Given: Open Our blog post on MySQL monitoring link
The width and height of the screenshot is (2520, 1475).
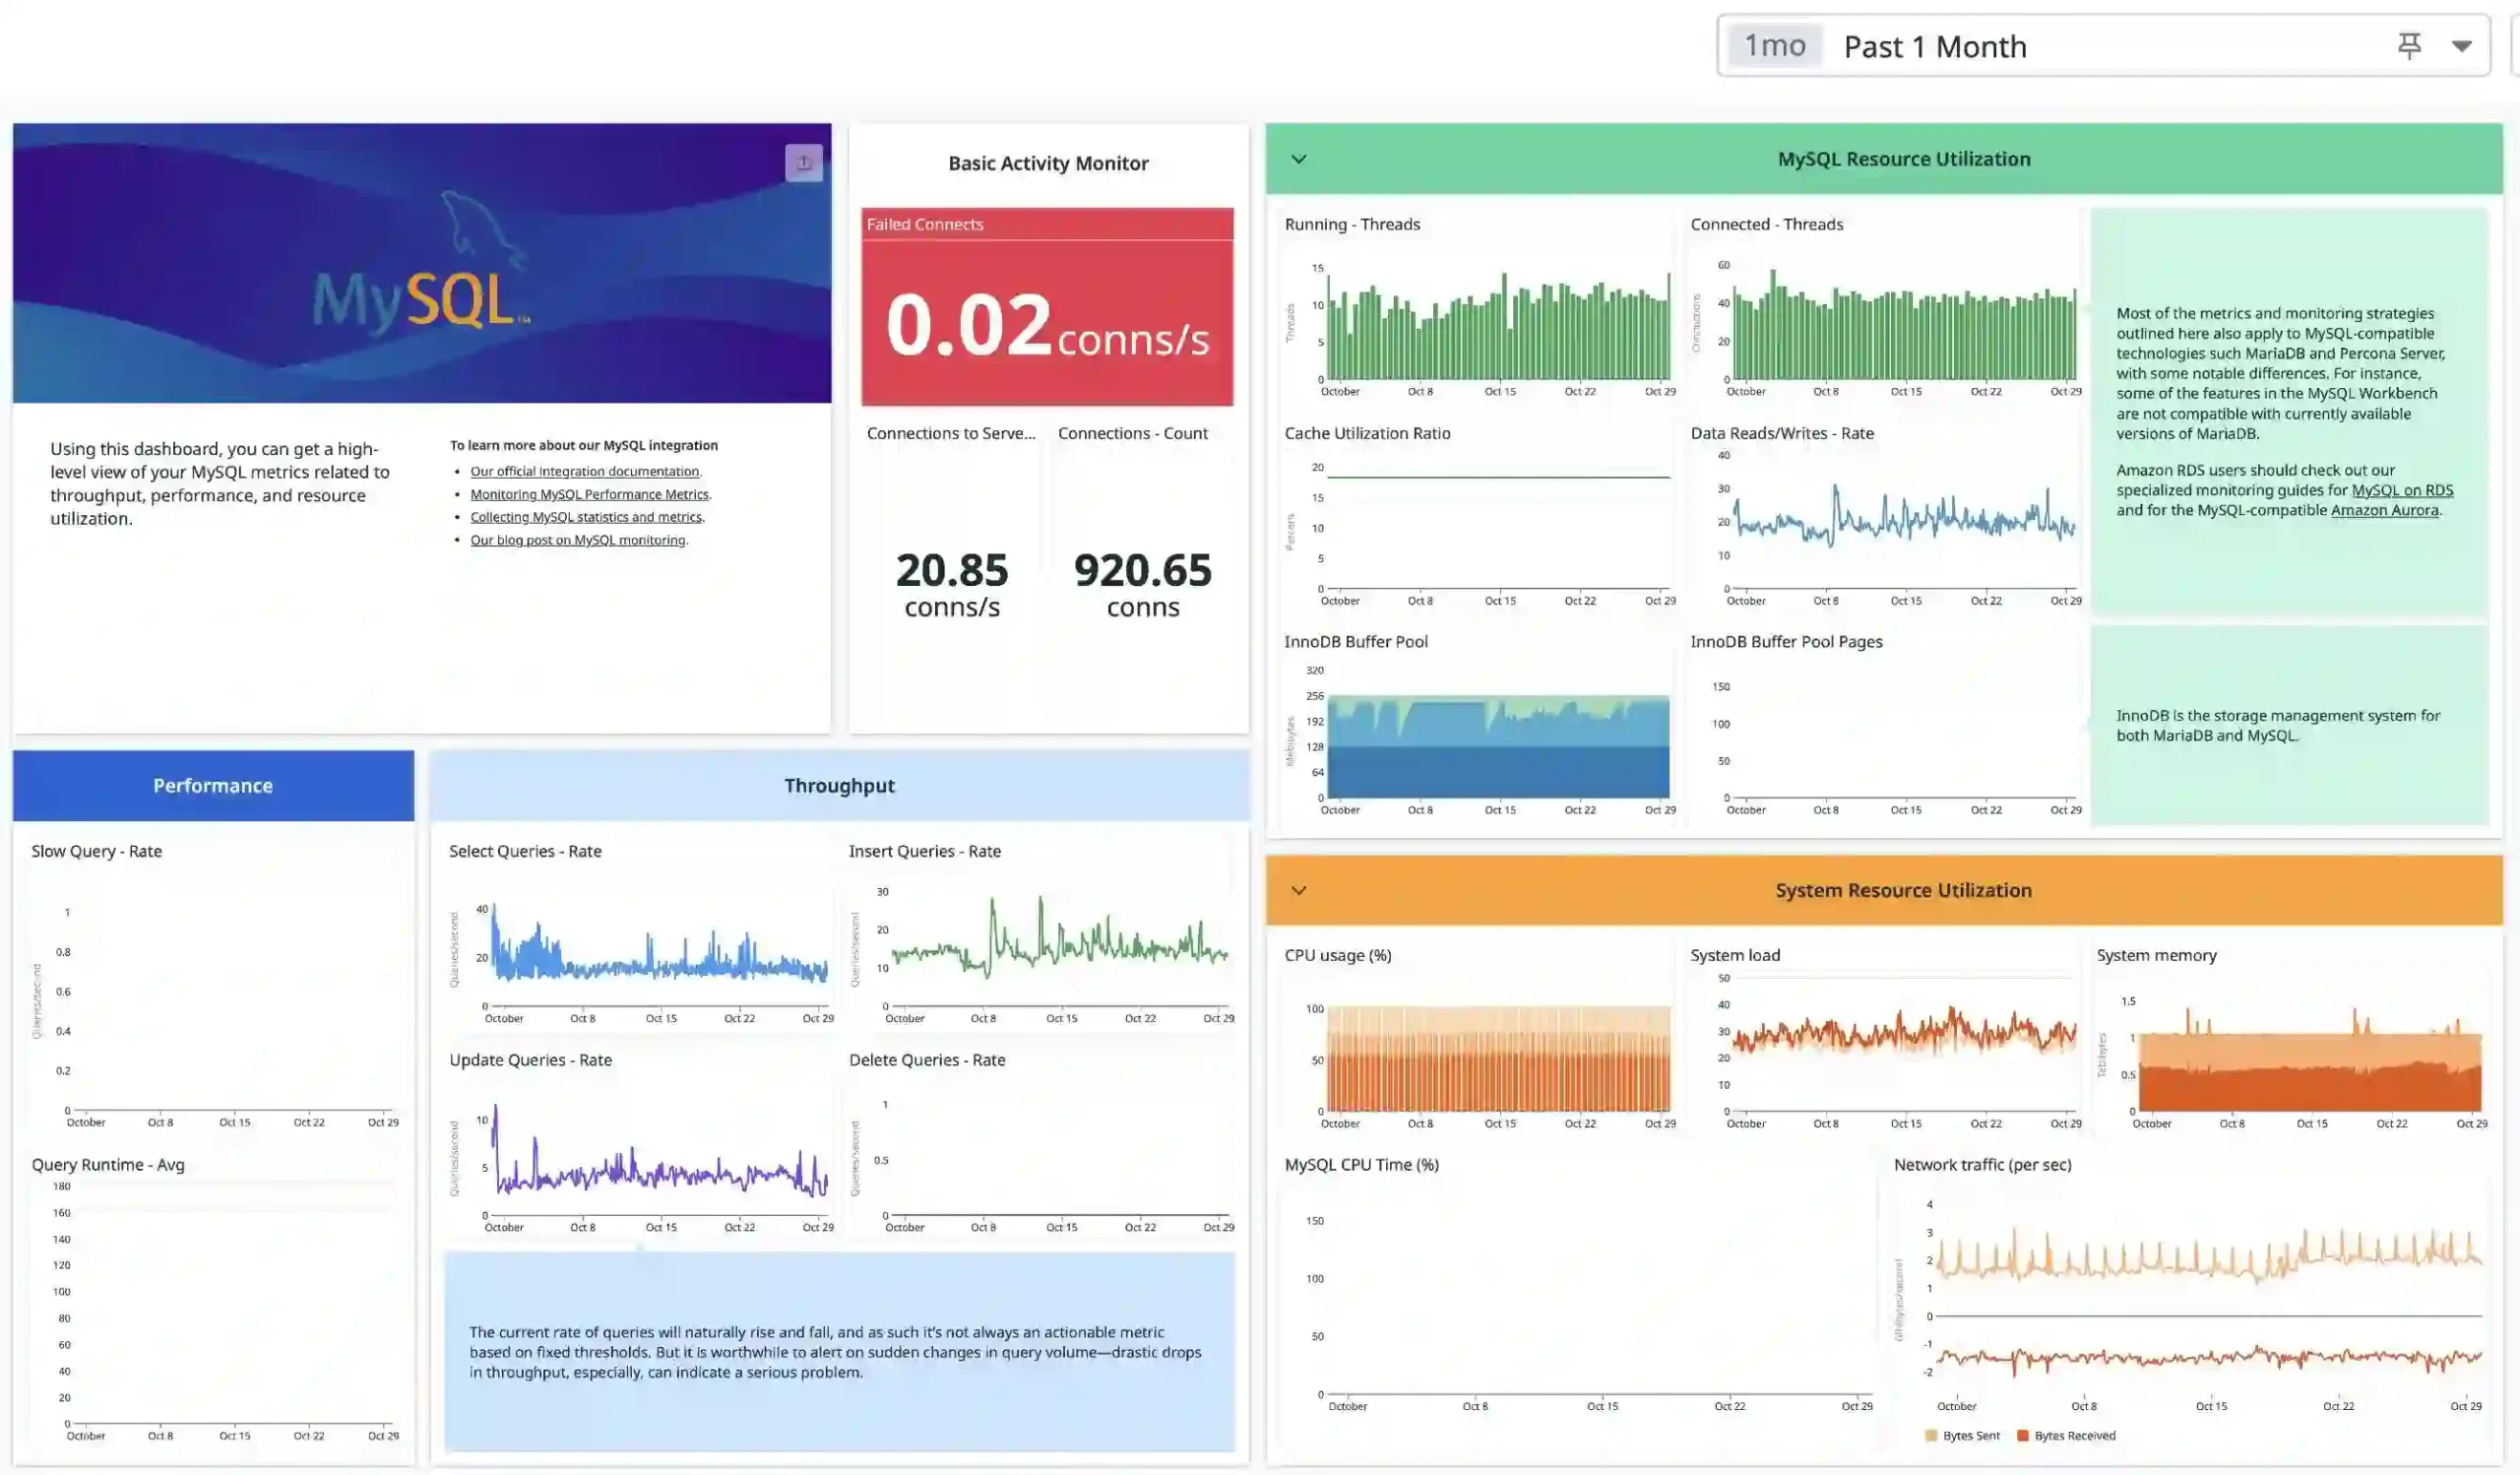Looking at the screenshot, I should pos(578,540).
